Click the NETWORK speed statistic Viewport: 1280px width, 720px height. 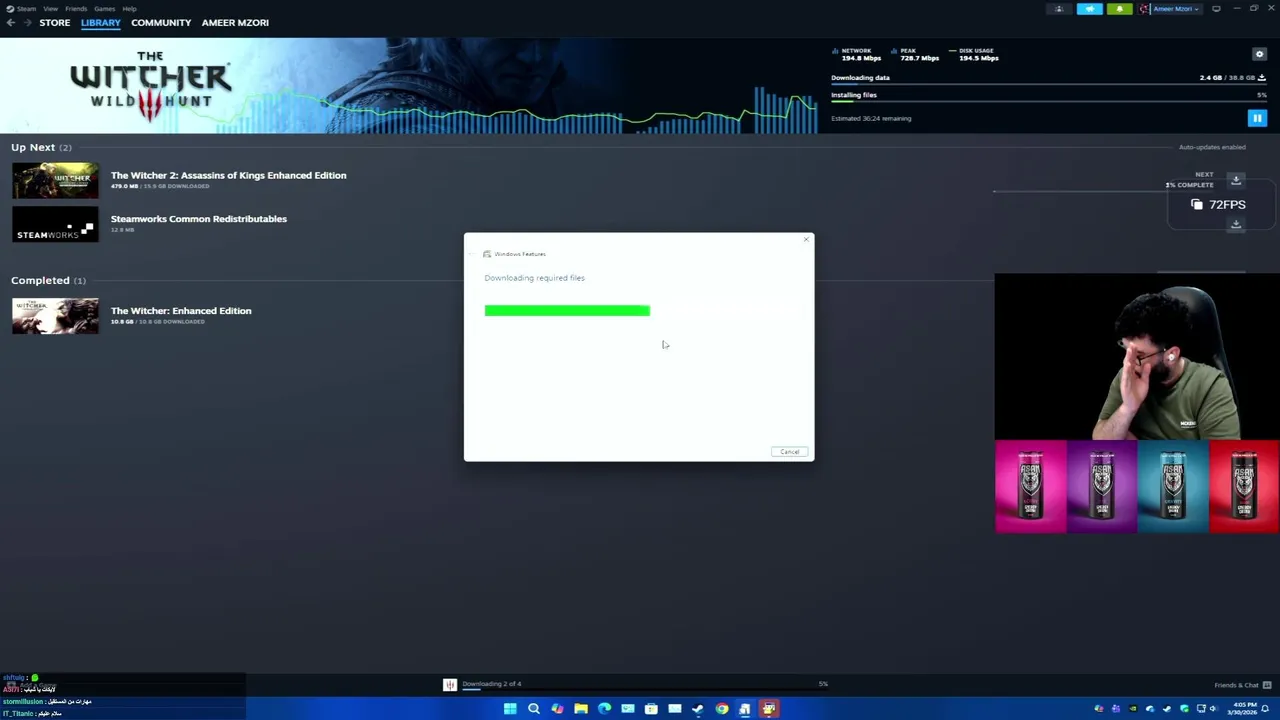(x=857, y=54)
